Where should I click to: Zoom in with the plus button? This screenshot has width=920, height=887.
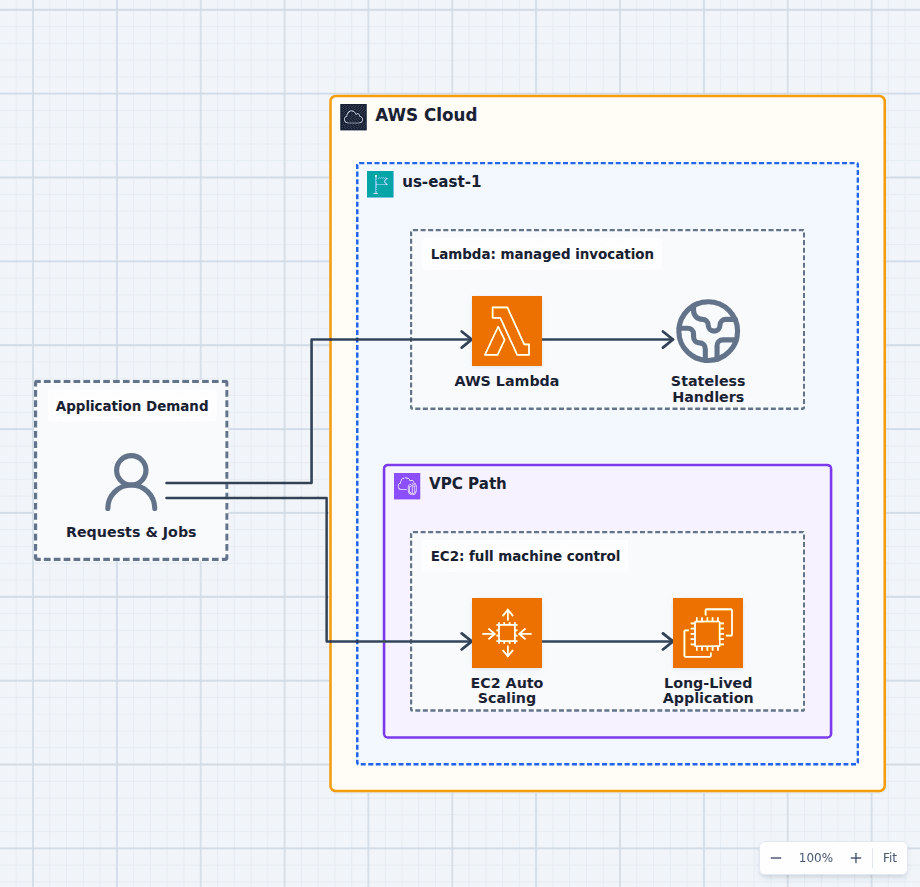click(x=856, y=858)
